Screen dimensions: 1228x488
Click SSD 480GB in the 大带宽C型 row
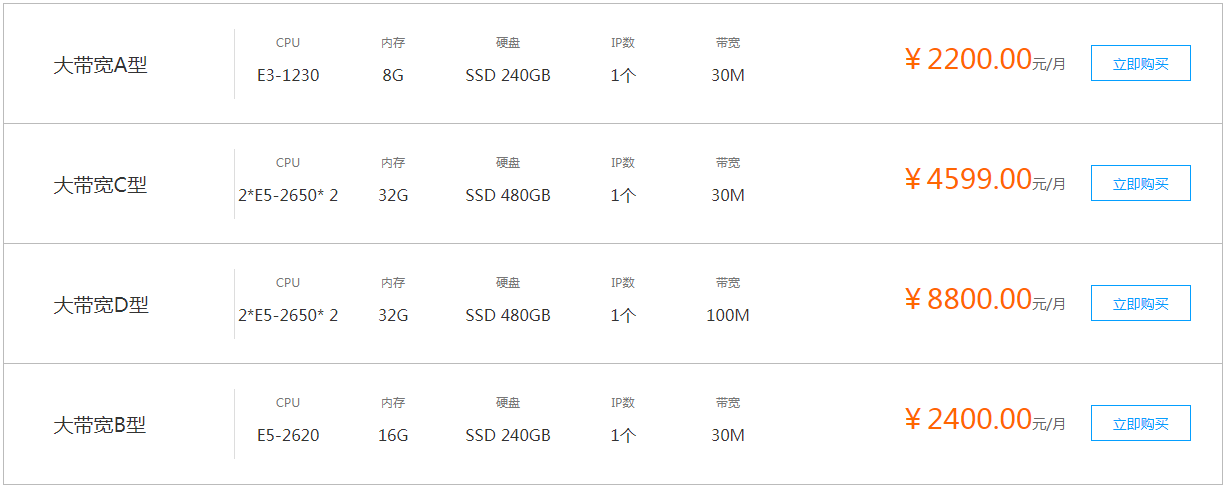click(508, 195)
